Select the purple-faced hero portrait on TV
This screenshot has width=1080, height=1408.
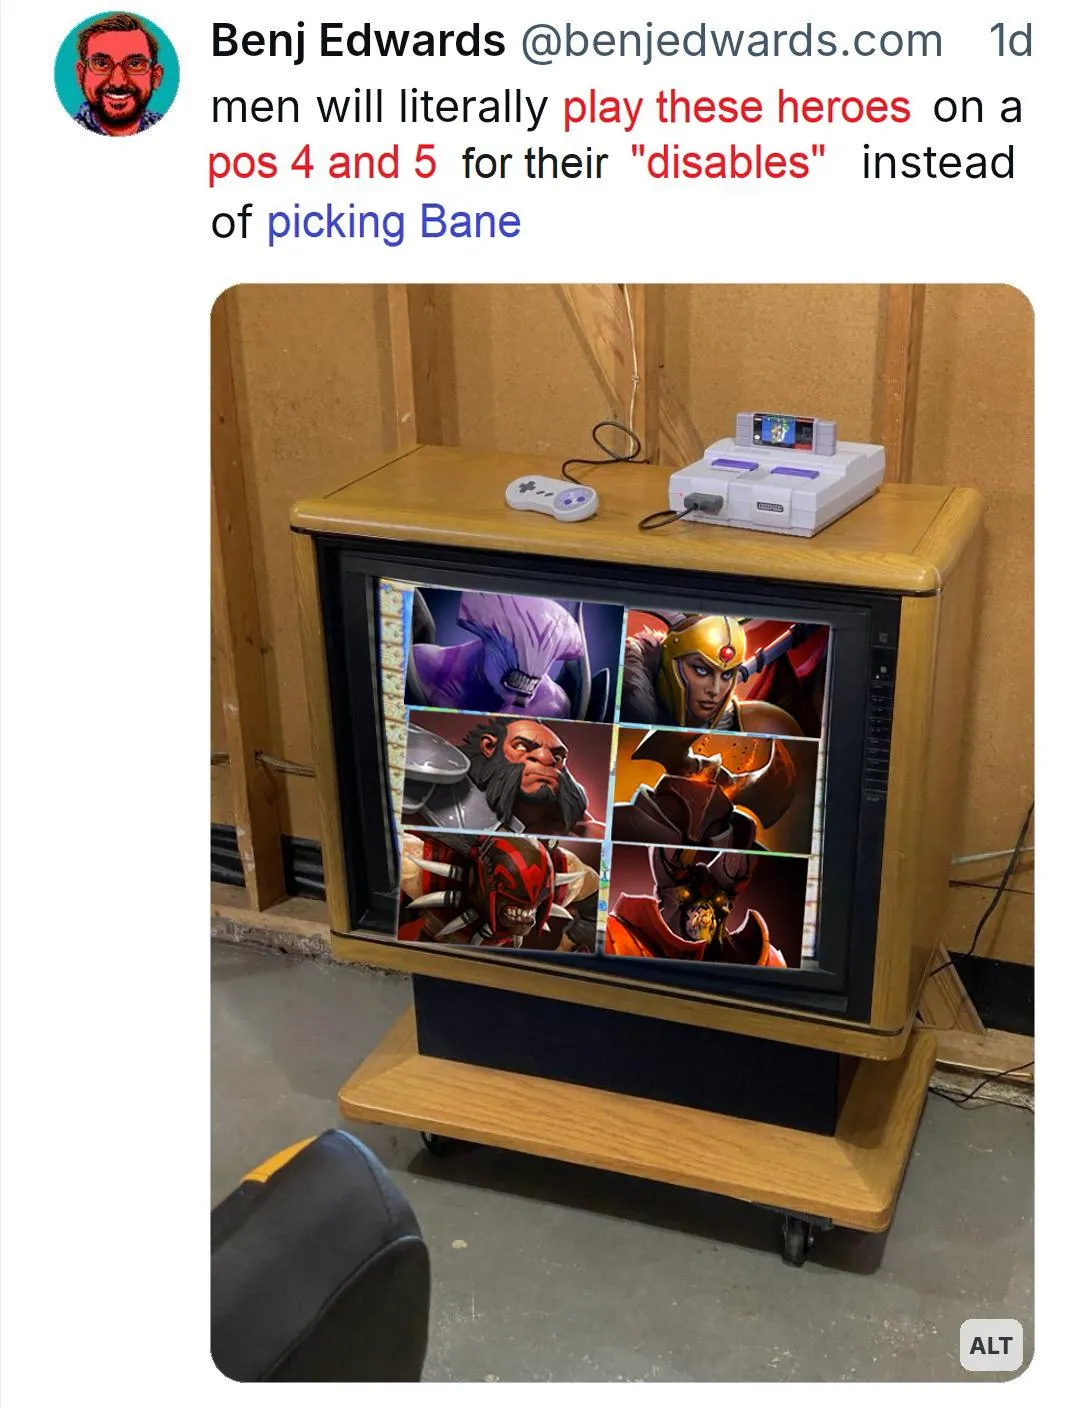pyautogui.click(x=517, y=652)
